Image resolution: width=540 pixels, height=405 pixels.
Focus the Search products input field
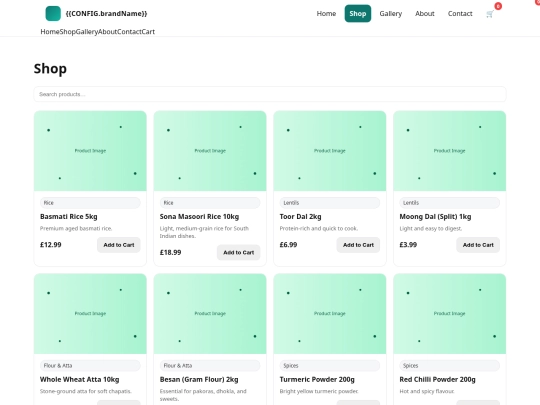click(270, 94)
